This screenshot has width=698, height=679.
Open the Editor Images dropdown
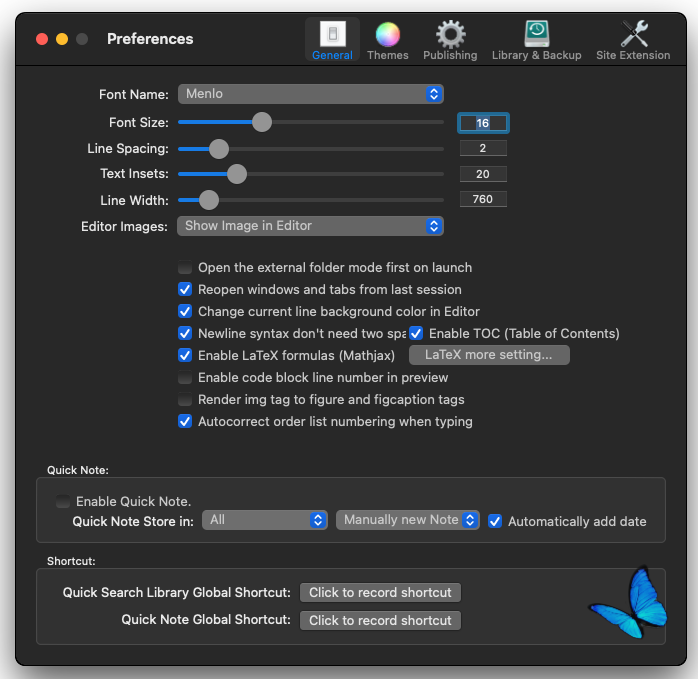(x=310, y=226)
